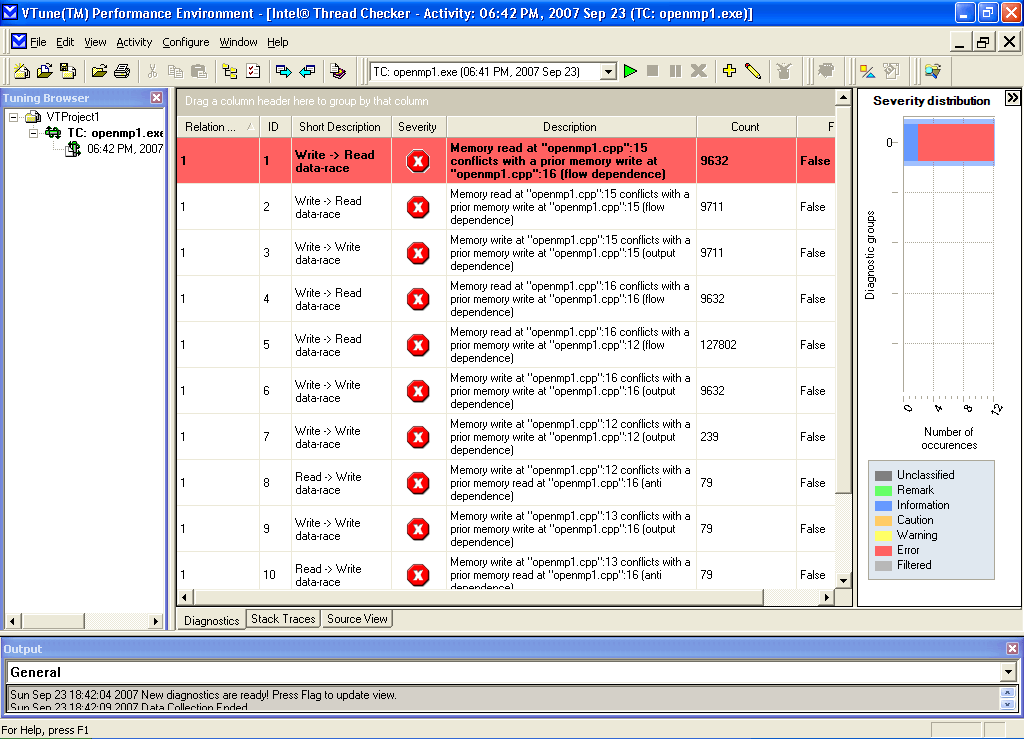Select the 06:42 PM, 2007 activity result
The width and height of the screenshot is (1024, 739).
tap(125, 149)
